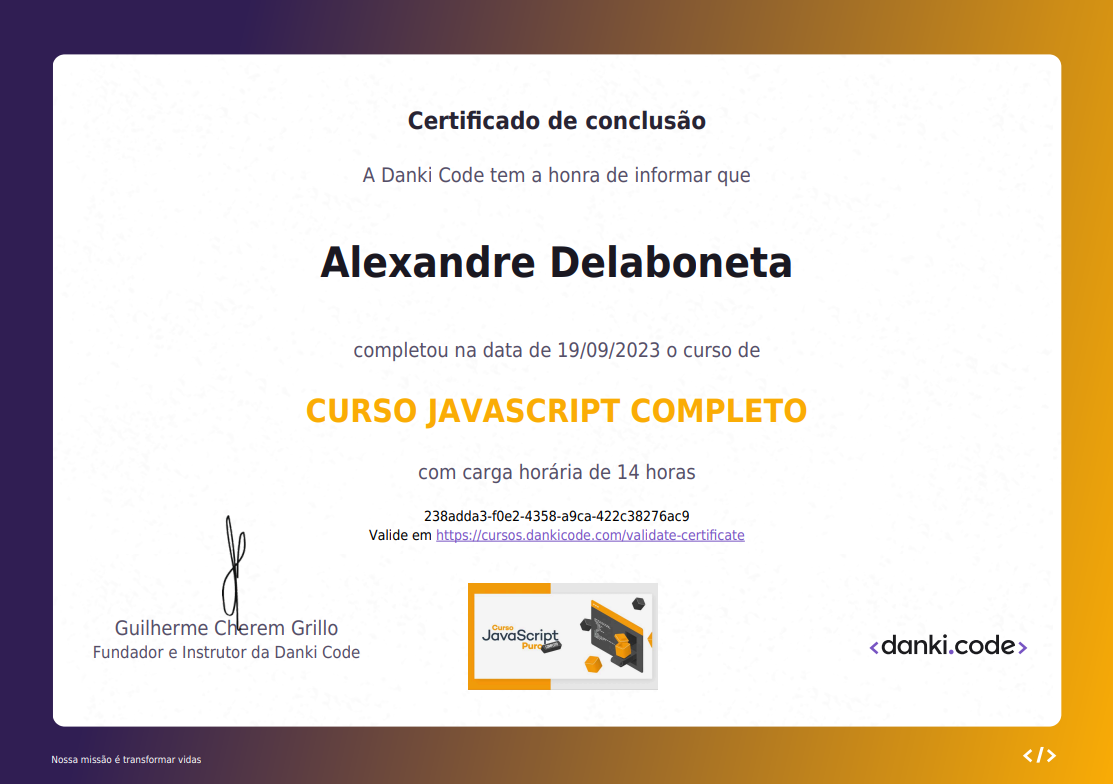
Task: Click A Danki Code tem a honra text
Action: [x=556, y=175]
